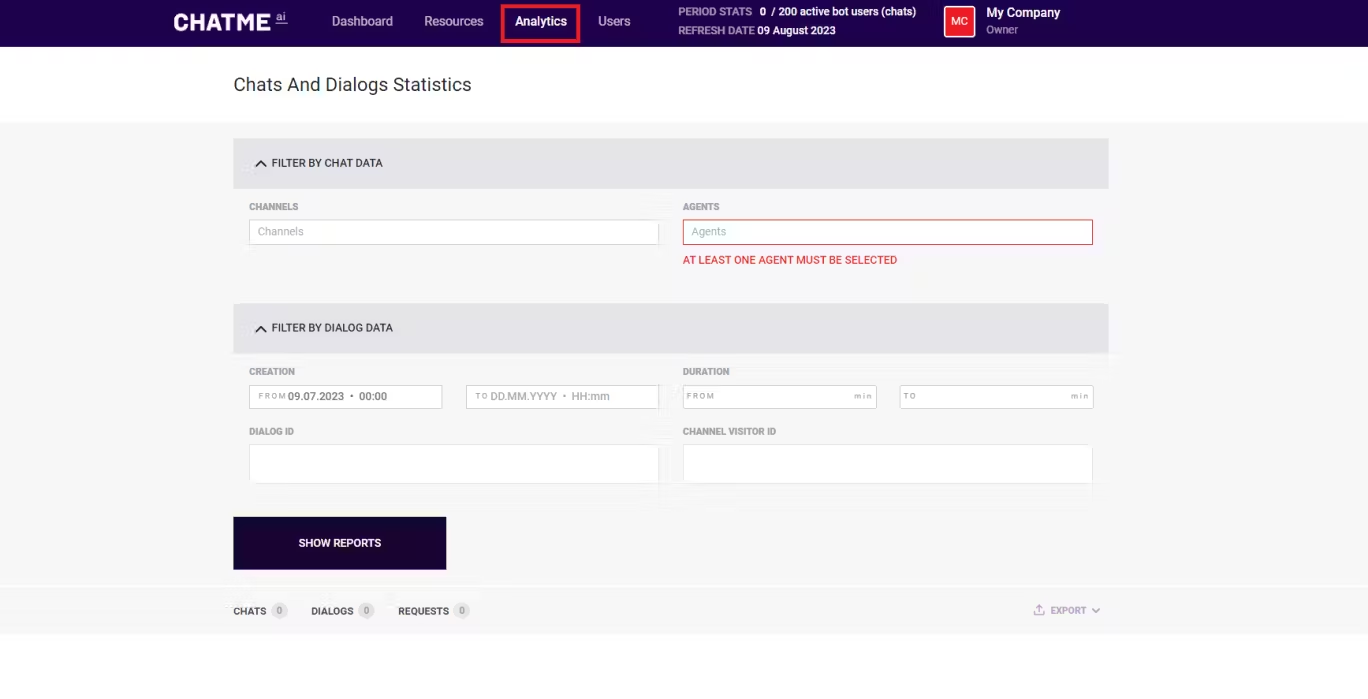Click the Creation From date field
1368x699 pixels.
(345, 397)
